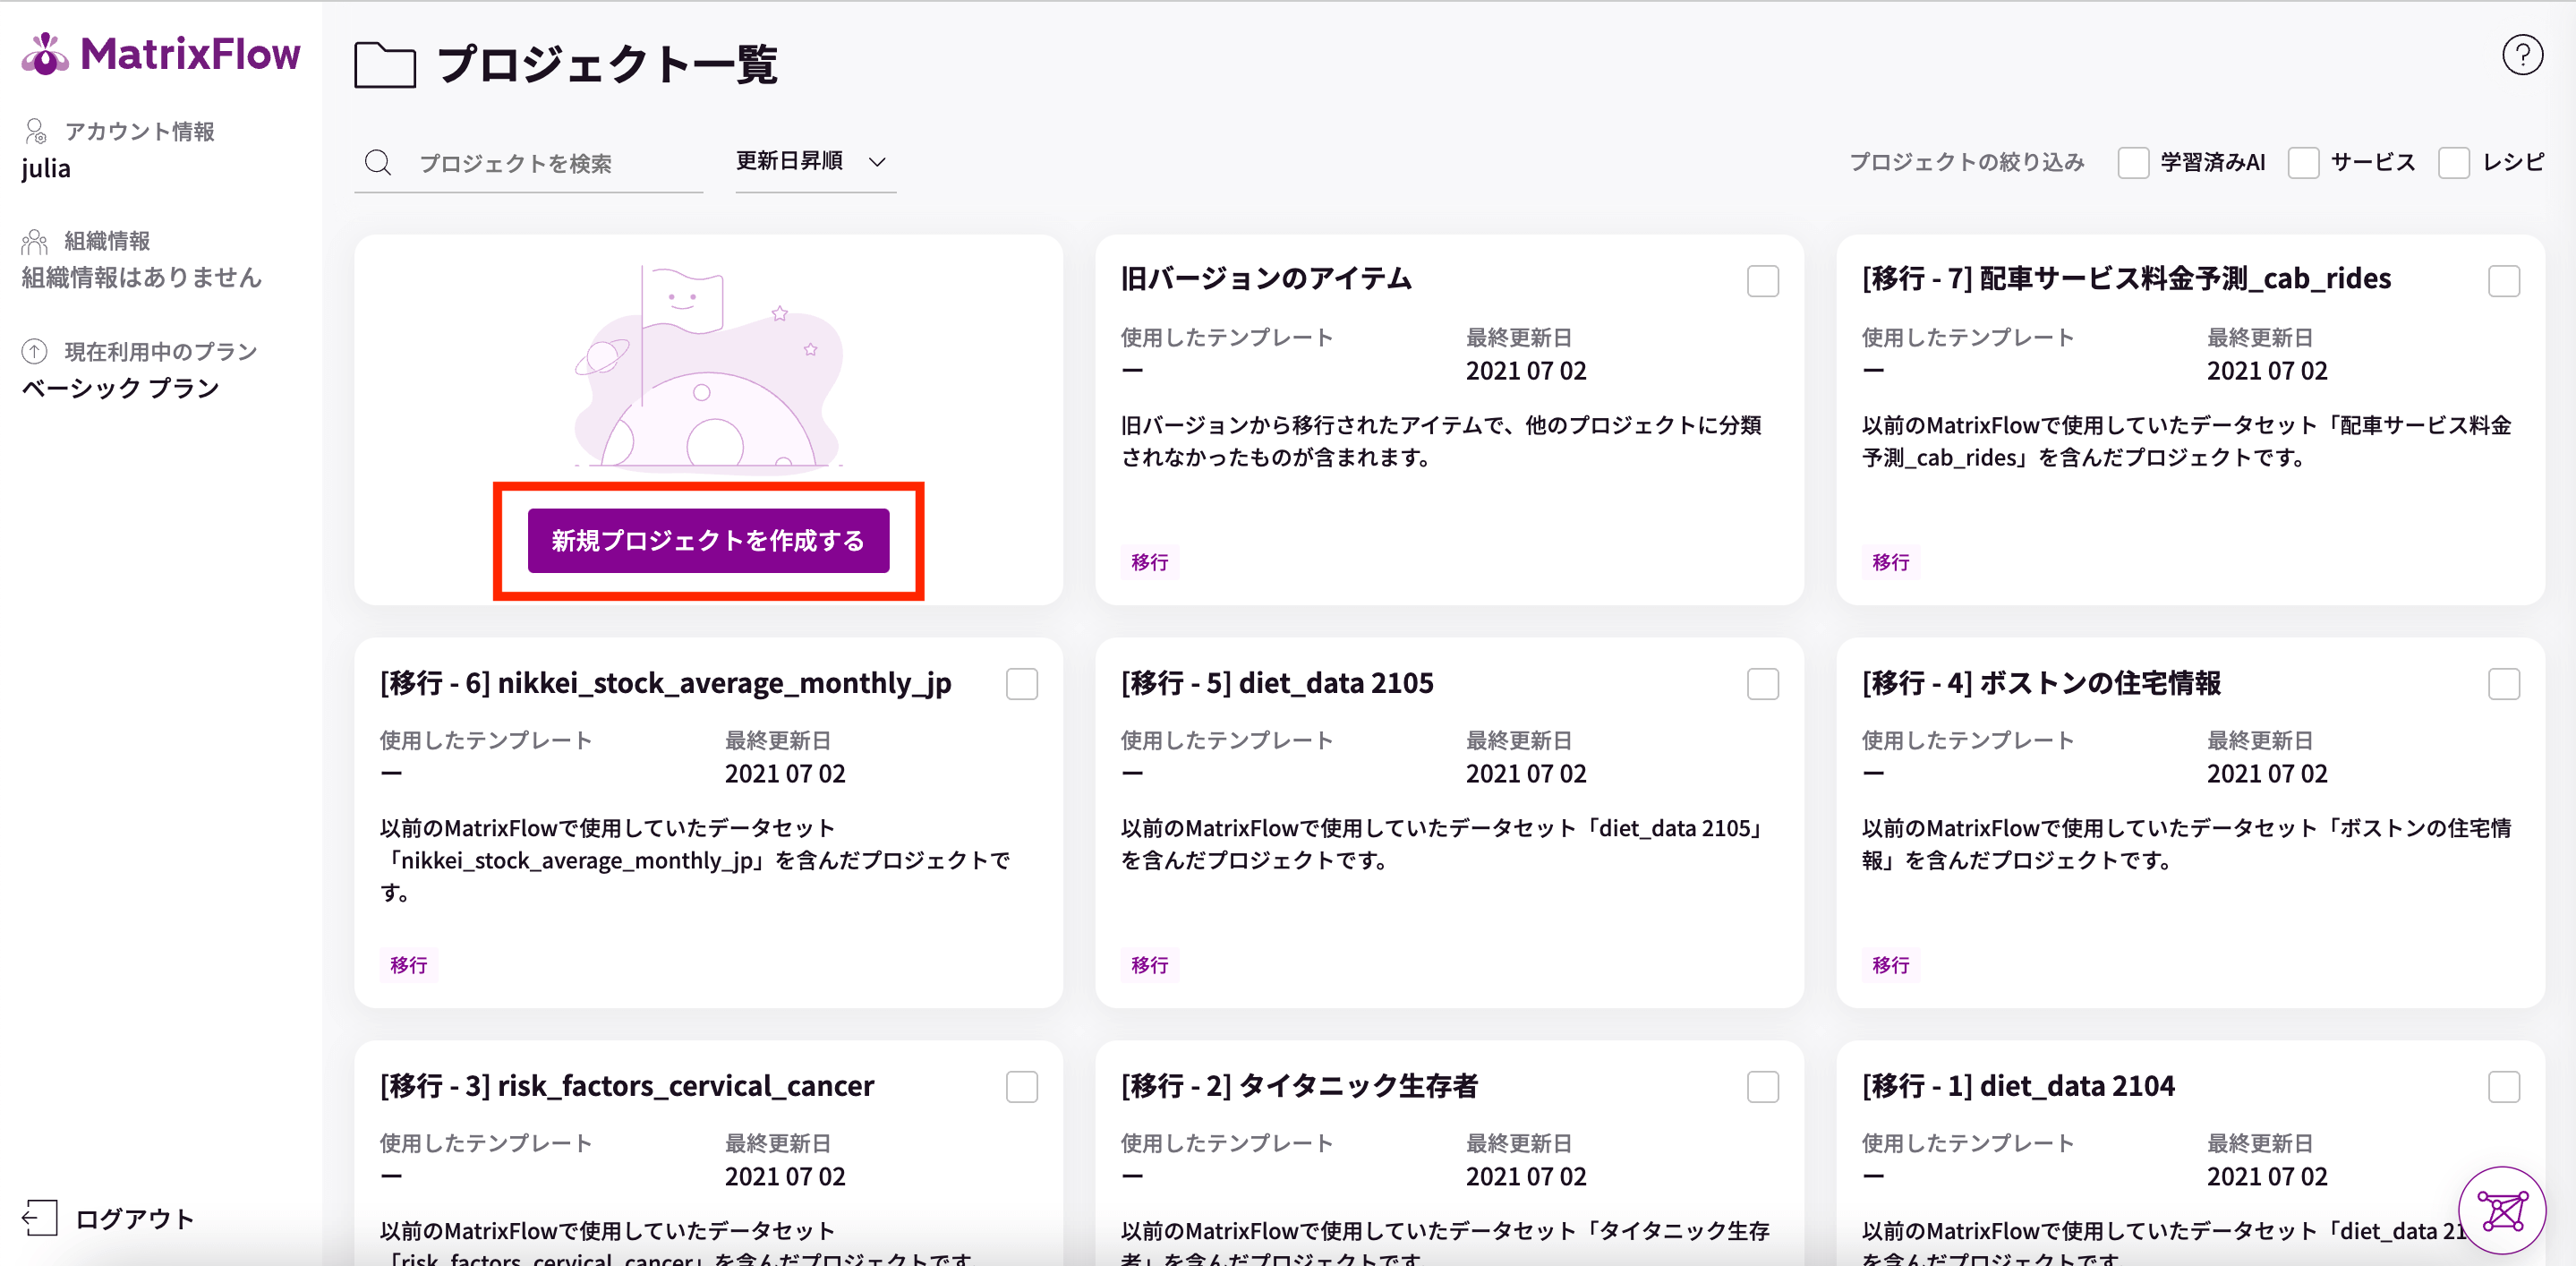Viewport: 2576px width, 1266px height.
Task: Open the [移行 - 4] ボストンの住宅情報 project
Action: click(2041, 683)
